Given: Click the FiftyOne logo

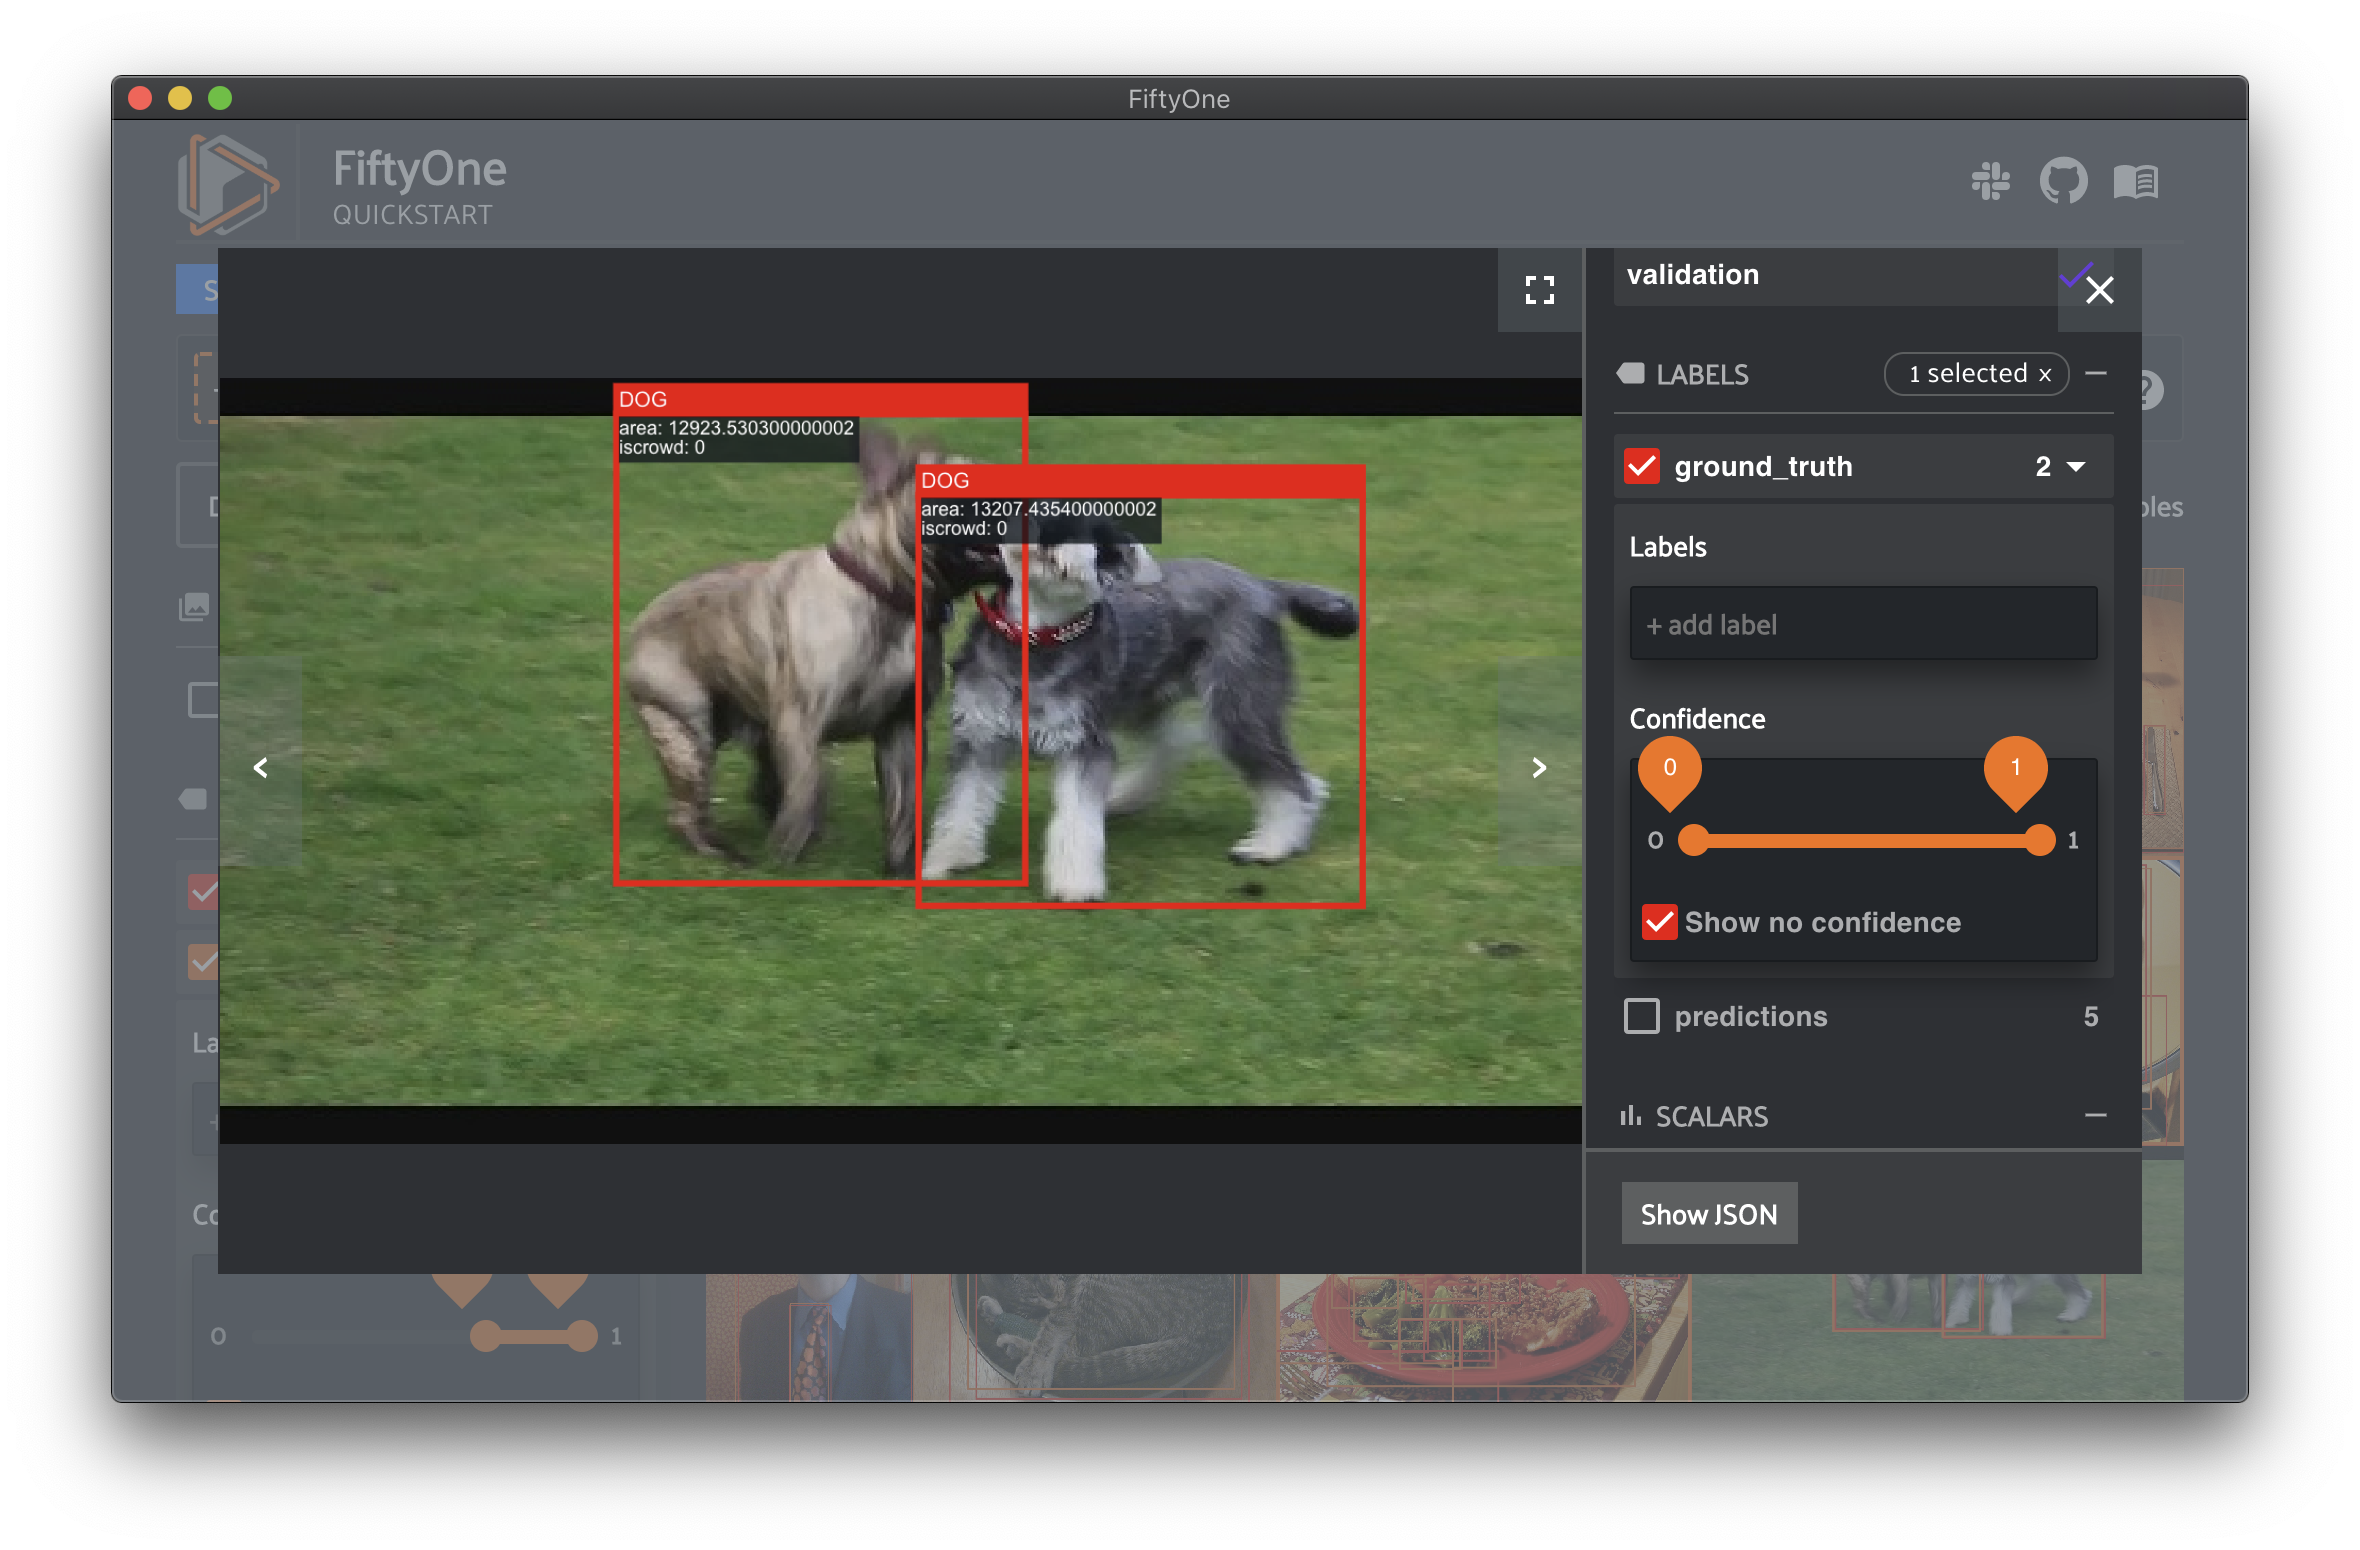Looking at the screenshot, I should [228, 183].
